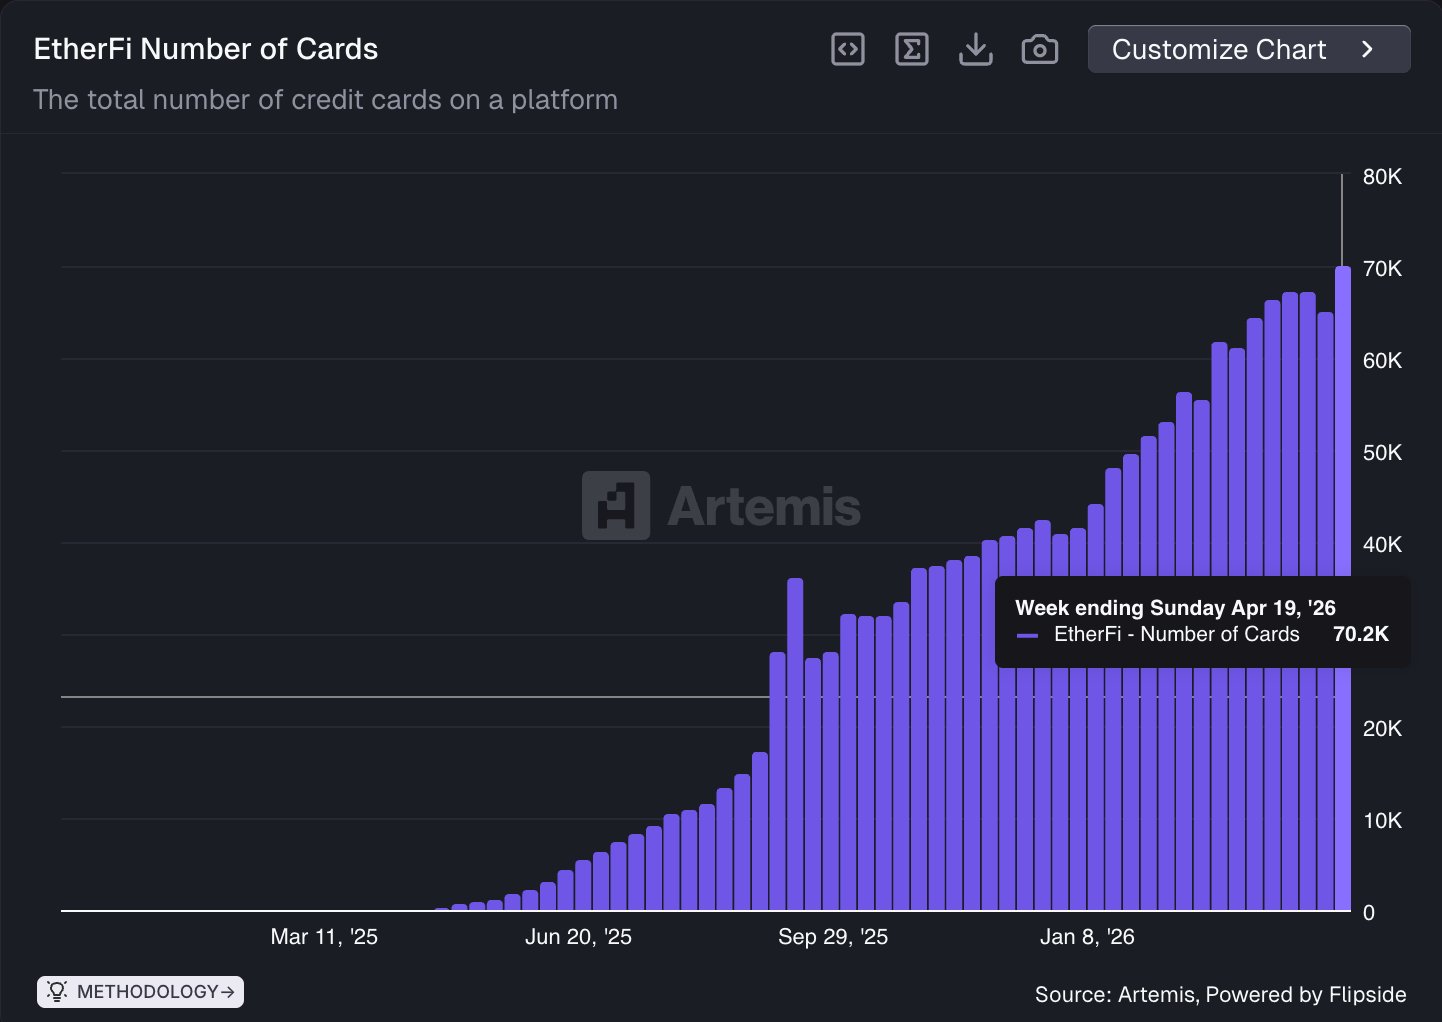Click the Source: Artemis, Powered by Flipside text
The image size is (1442, 1022).
(x=1220, y=994)
